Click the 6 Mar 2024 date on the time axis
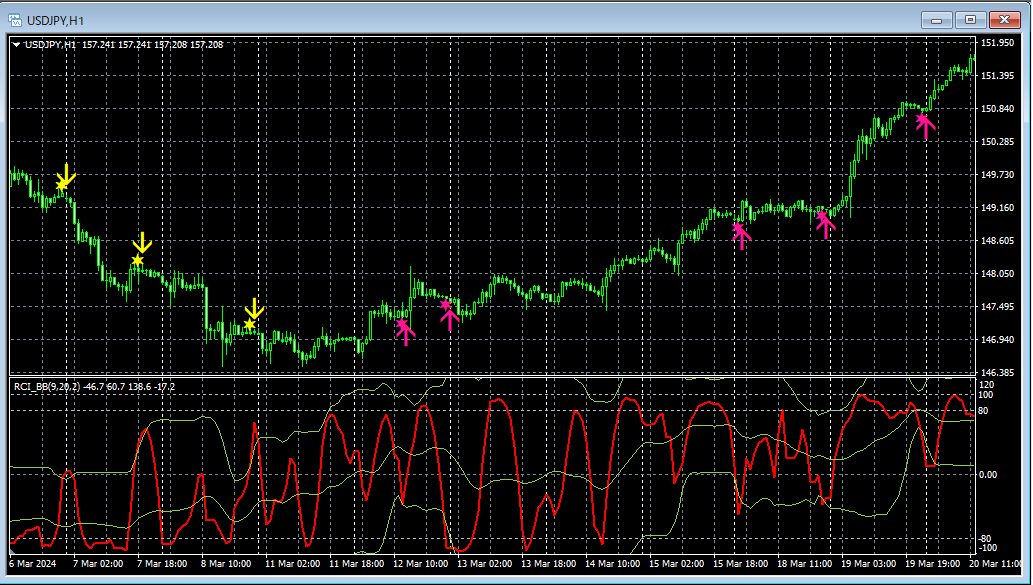The width and height of the screenshot is (1033, 585). pyautogui.click(x=35, y=562)
